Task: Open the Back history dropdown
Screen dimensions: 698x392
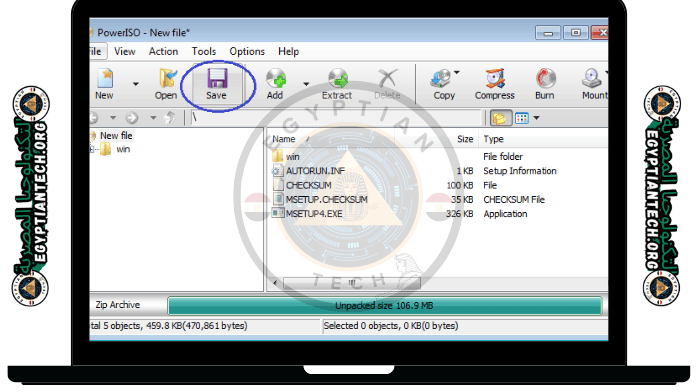Action: click(x=113, y=118)
